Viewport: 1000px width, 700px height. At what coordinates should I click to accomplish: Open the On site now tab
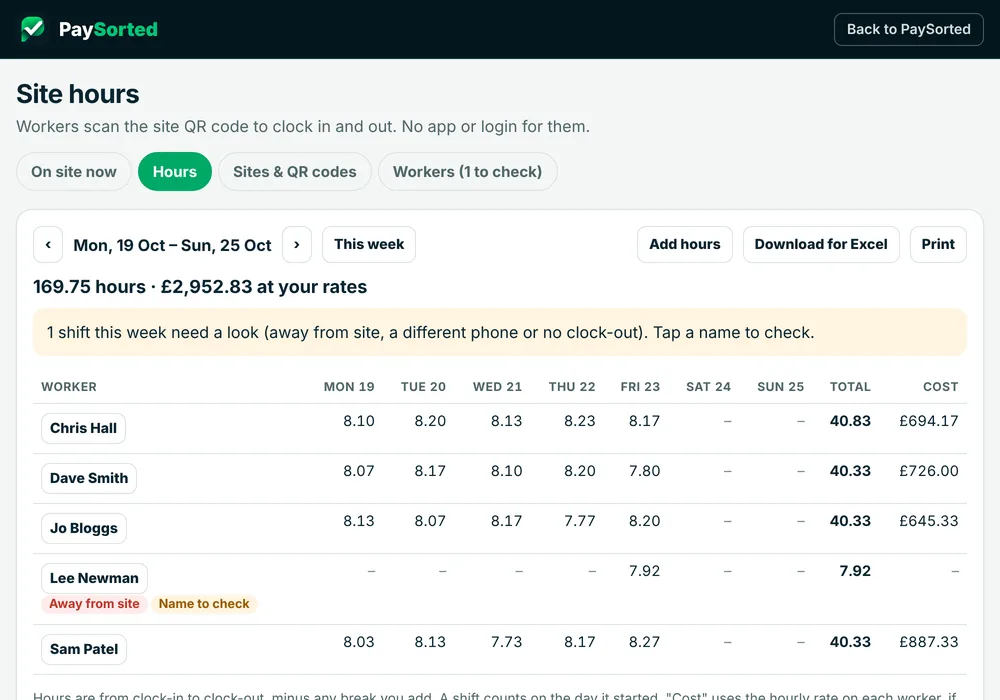[x=74, y=171]
